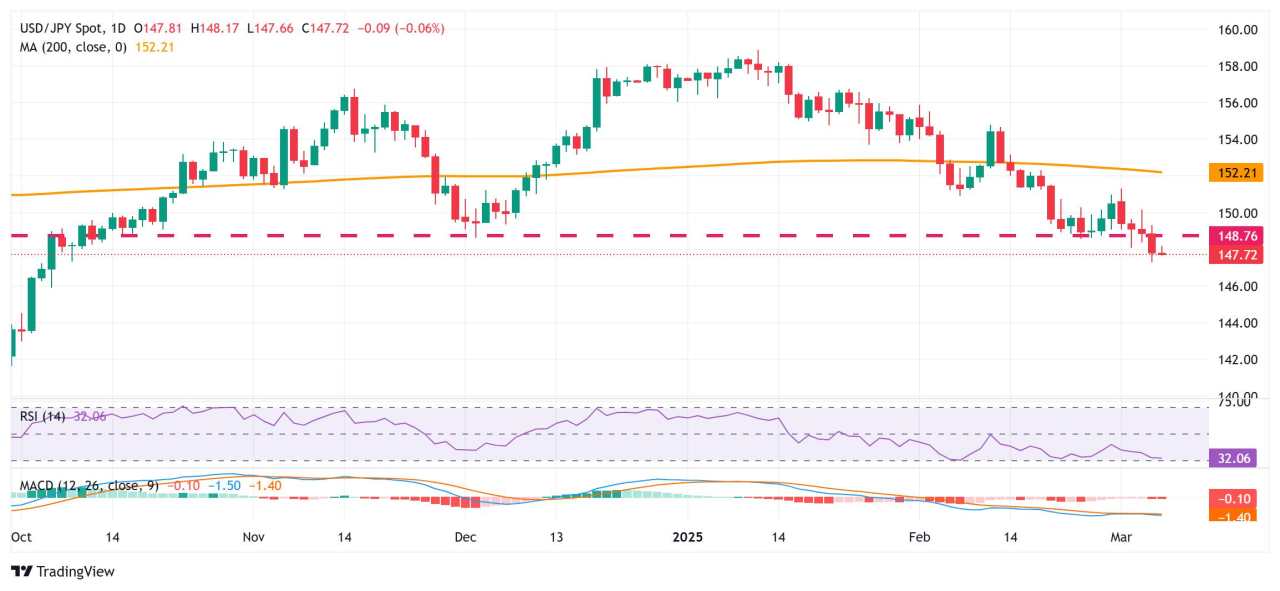Click the Mar label on time axis
This screenshot has width=1280, height=591.
pos(1121,537)
